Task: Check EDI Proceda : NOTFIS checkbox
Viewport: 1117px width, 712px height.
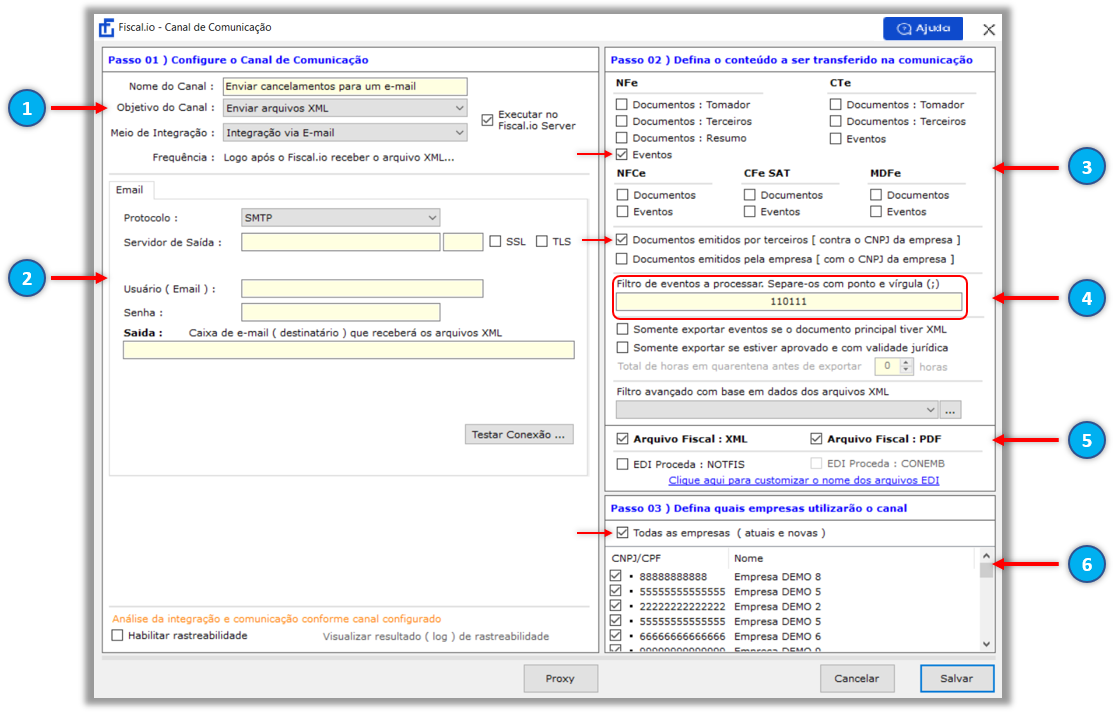Action: point(623,464)
